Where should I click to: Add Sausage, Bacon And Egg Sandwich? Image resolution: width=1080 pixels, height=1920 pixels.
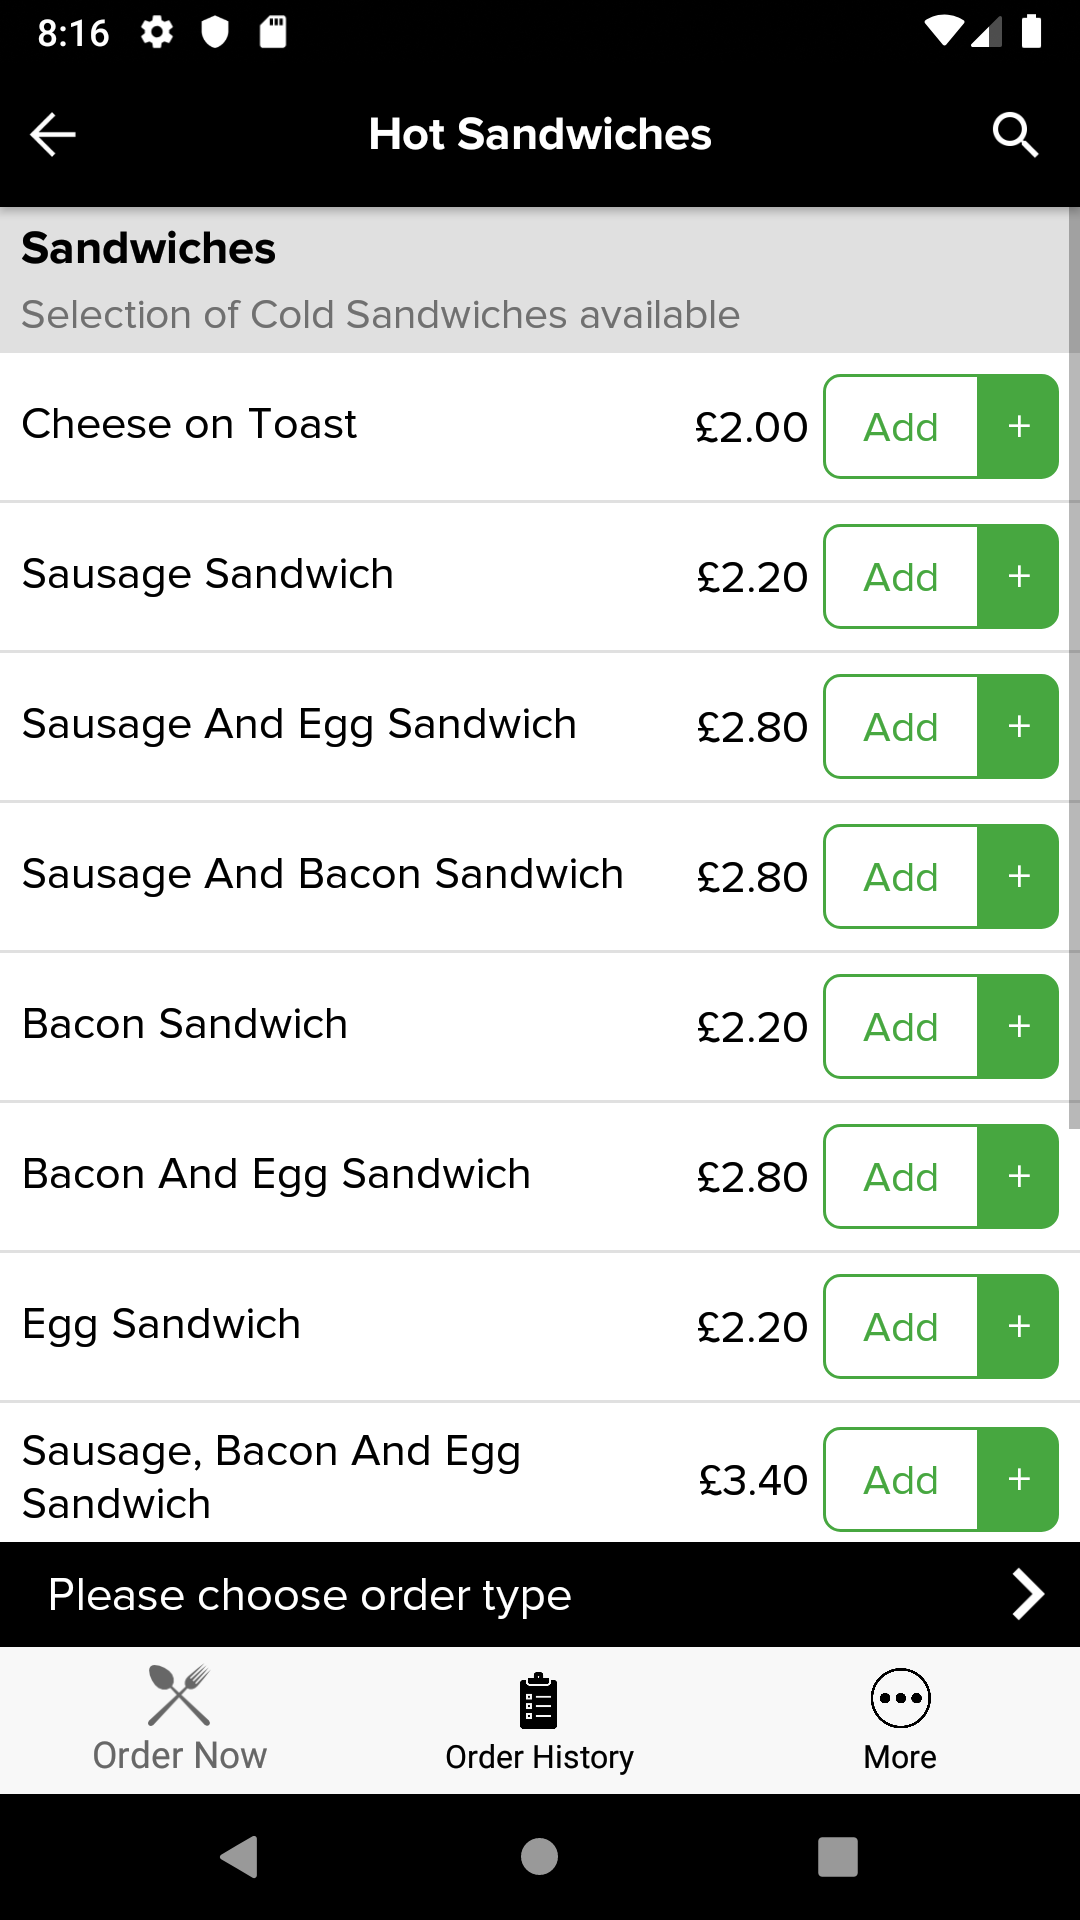(x=901, y=1480)
